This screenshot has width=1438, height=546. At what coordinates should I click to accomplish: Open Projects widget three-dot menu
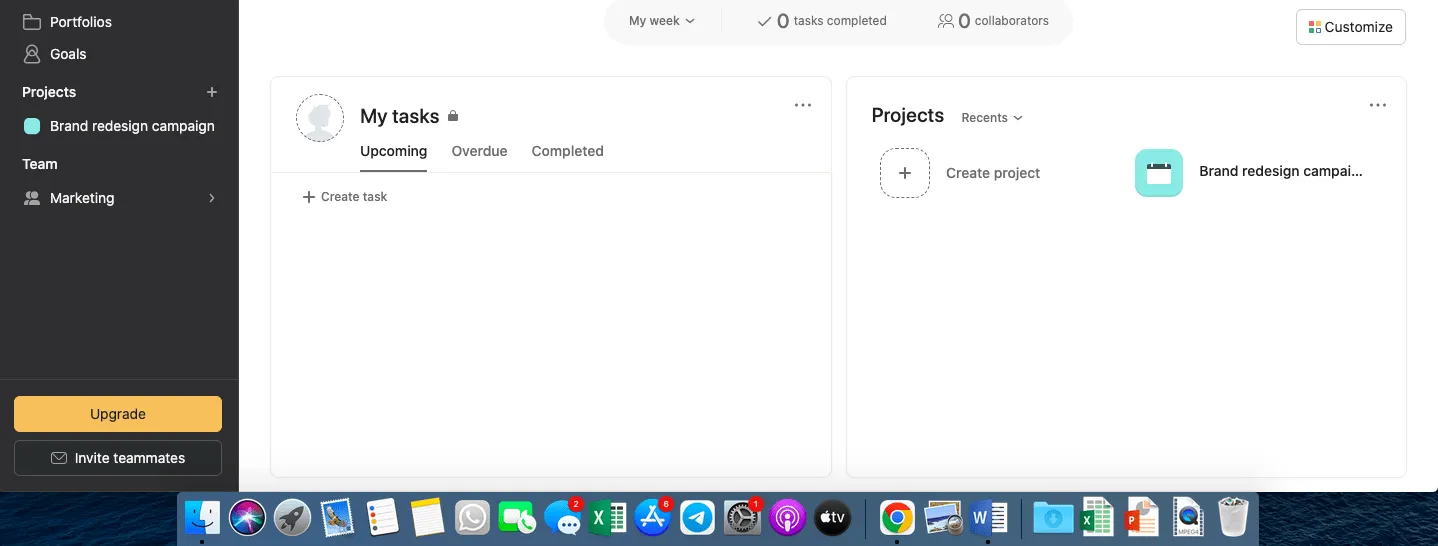[x=1378, y=105]
